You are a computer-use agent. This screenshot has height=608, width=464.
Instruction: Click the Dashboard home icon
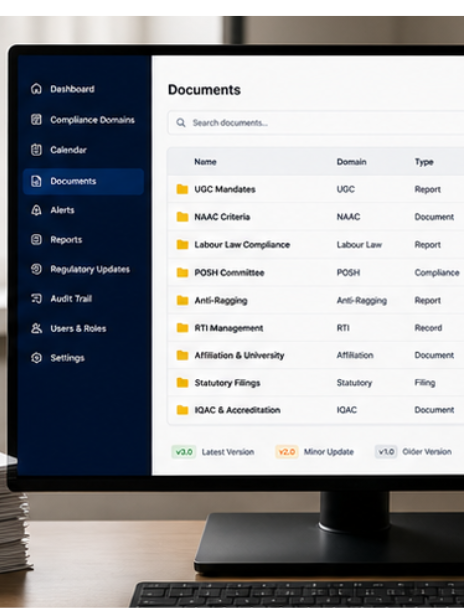tap(36, 89)
